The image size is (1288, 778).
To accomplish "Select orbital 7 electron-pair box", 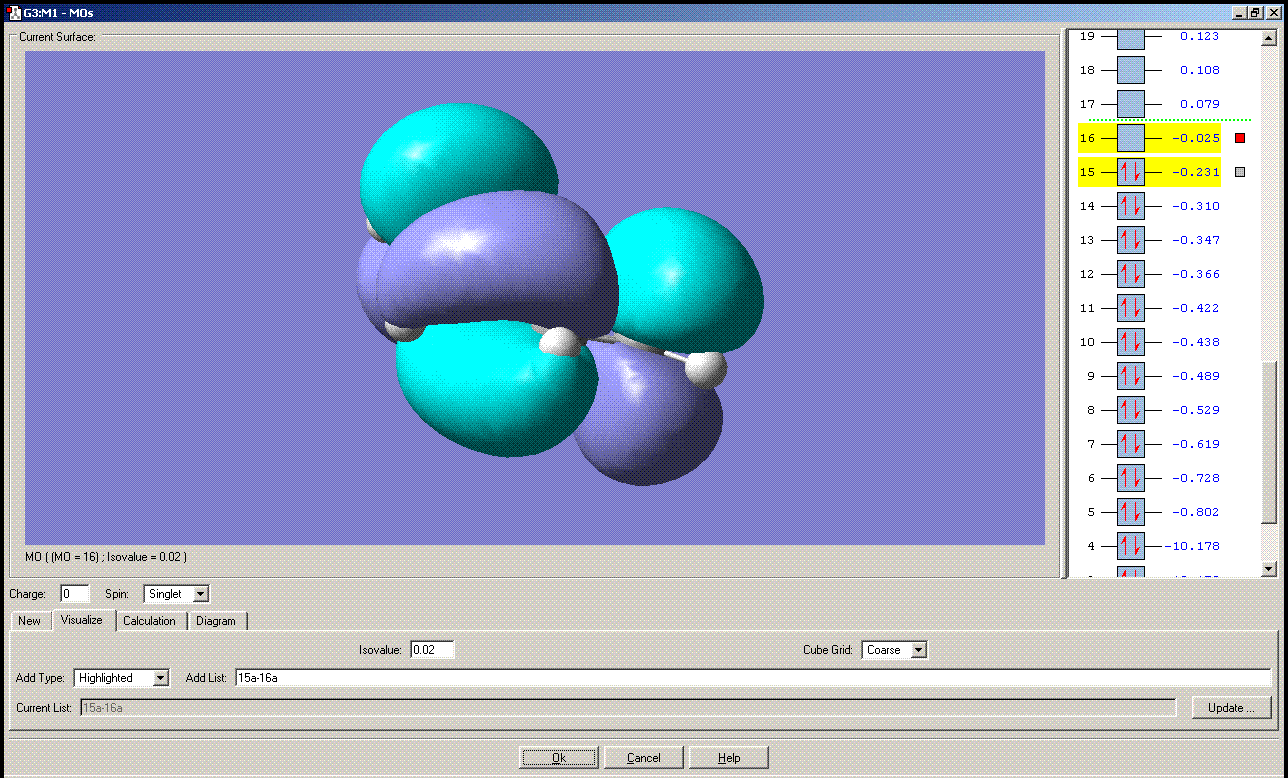I will (x=1130, y=444).
